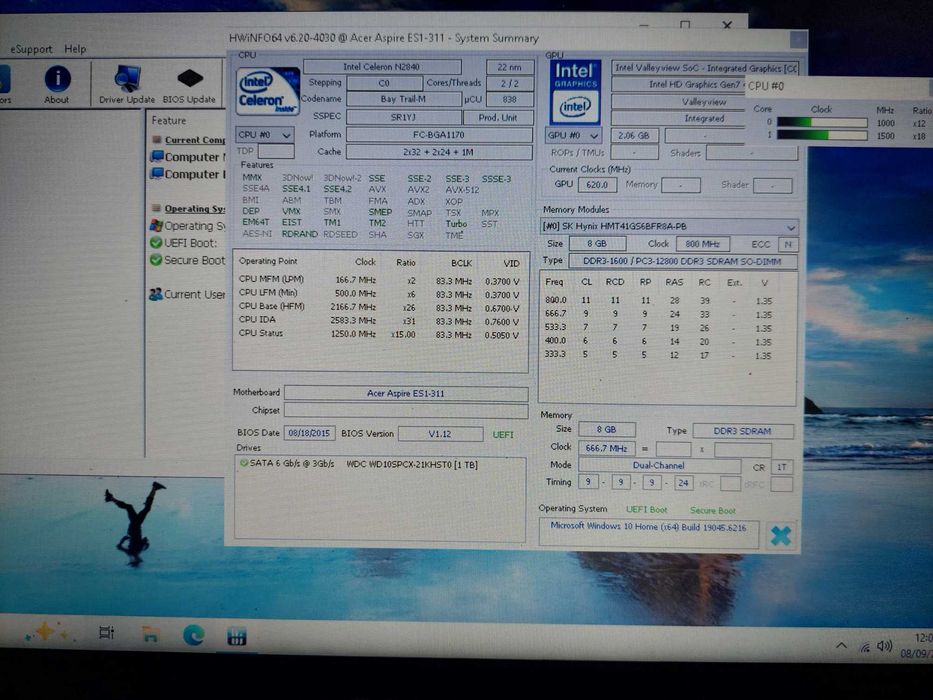Click the 2.06 GB GPU memory field
Screen dimensions: 933x700
634,136
